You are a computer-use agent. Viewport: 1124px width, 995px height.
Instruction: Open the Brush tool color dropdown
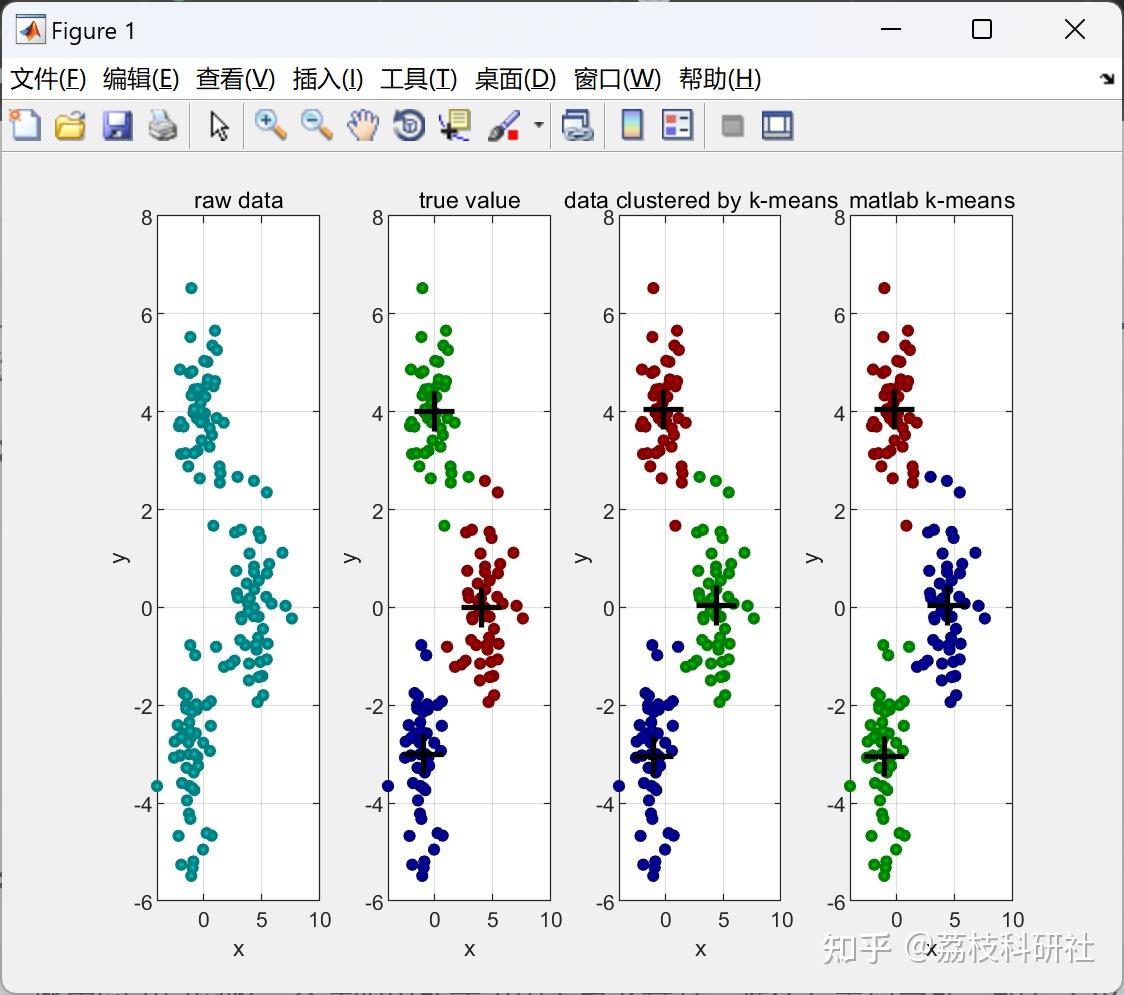coord(537,126)
